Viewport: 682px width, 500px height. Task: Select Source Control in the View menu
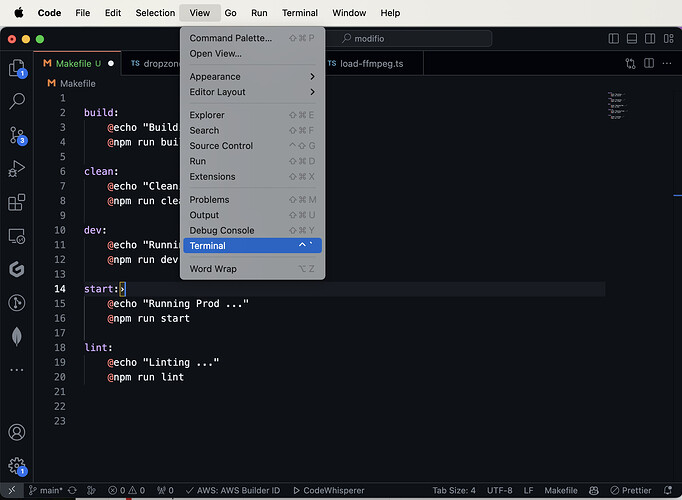[x=252, y=146]
